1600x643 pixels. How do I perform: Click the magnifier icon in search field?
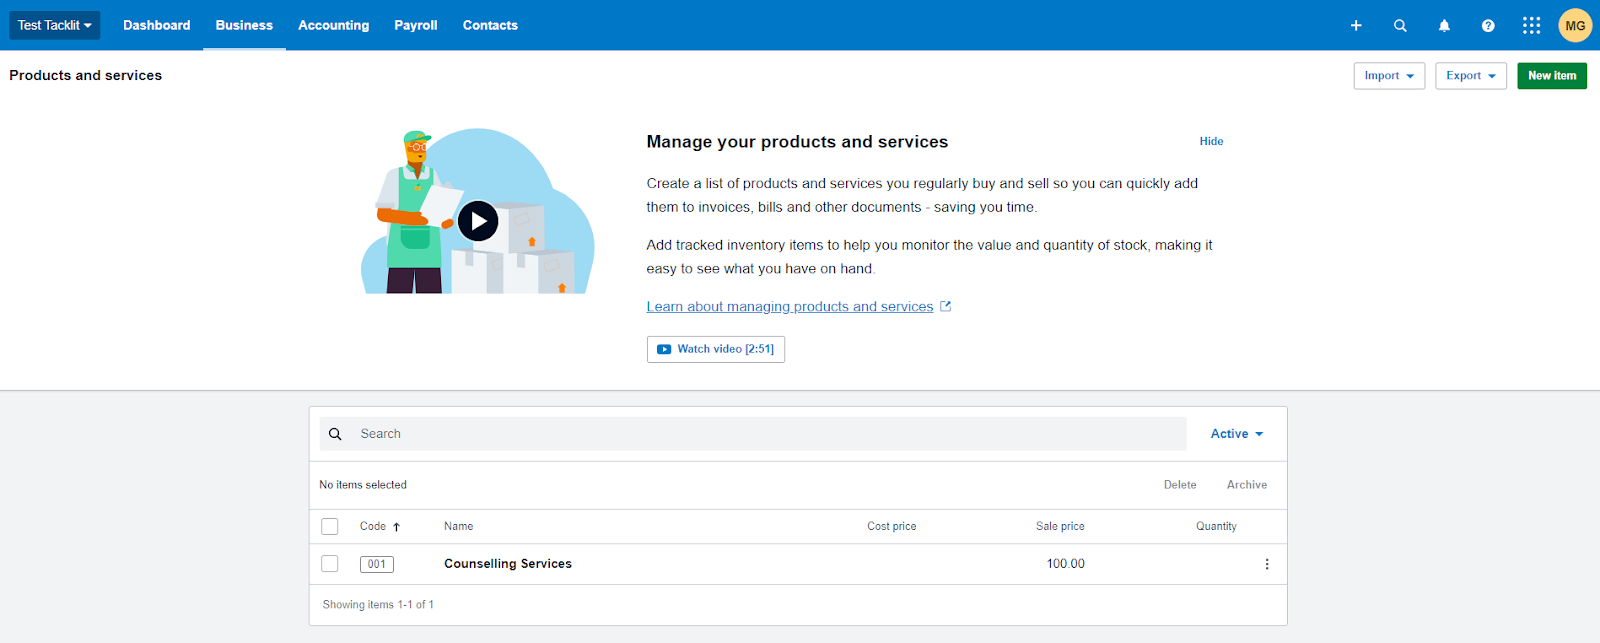(336, 434)
